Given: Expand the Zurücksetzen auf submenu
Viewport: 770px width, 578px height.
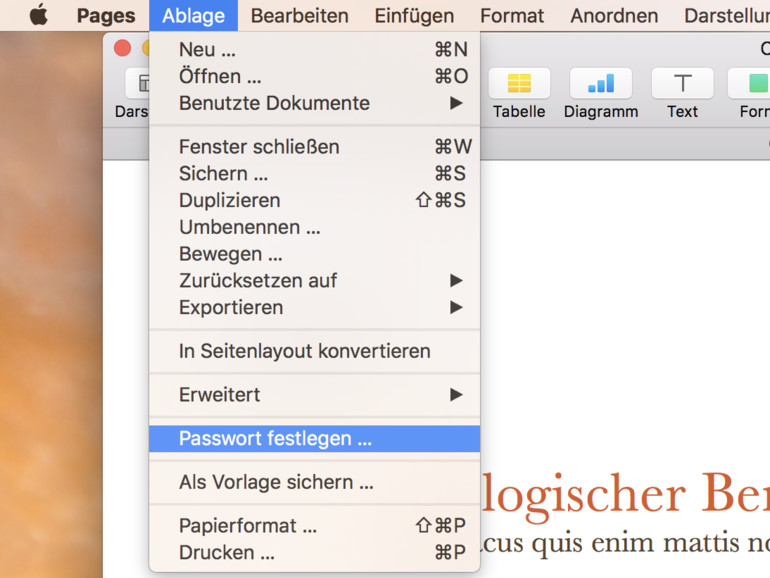Looking at the screenshot, I should coord(314,281).
